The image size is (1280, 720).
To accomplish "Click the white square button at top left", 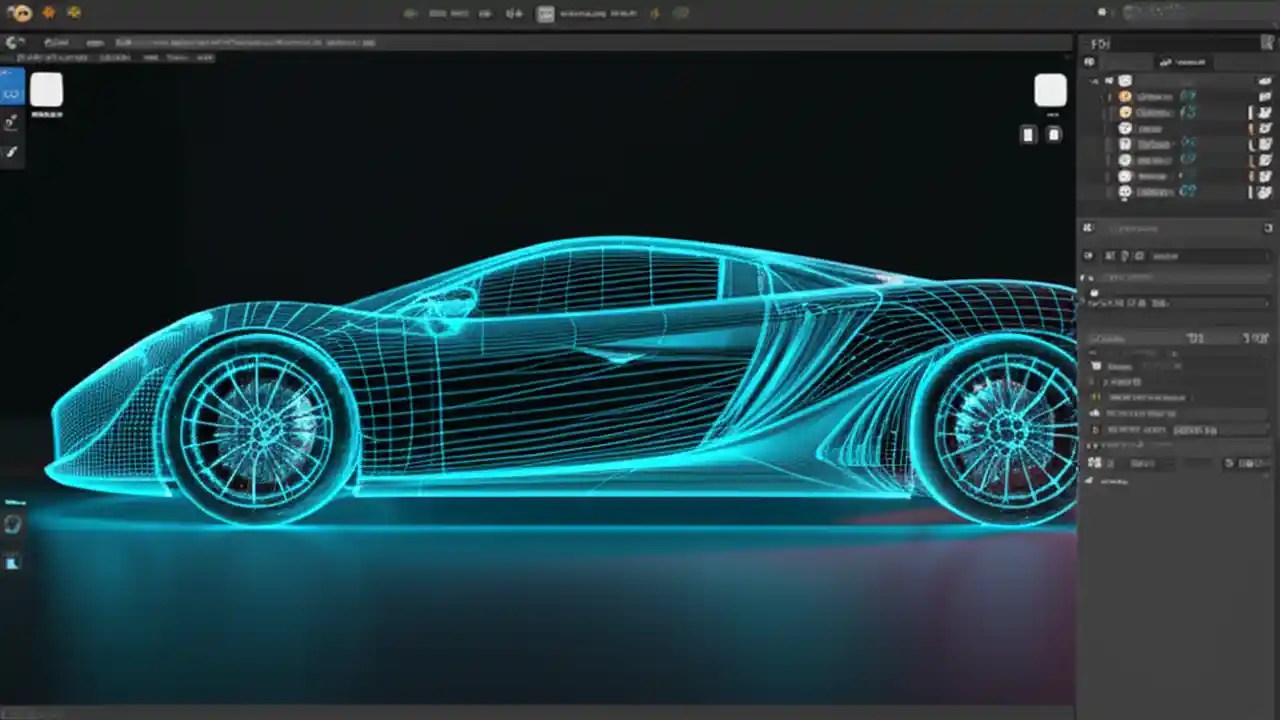I will click(47, 90).
